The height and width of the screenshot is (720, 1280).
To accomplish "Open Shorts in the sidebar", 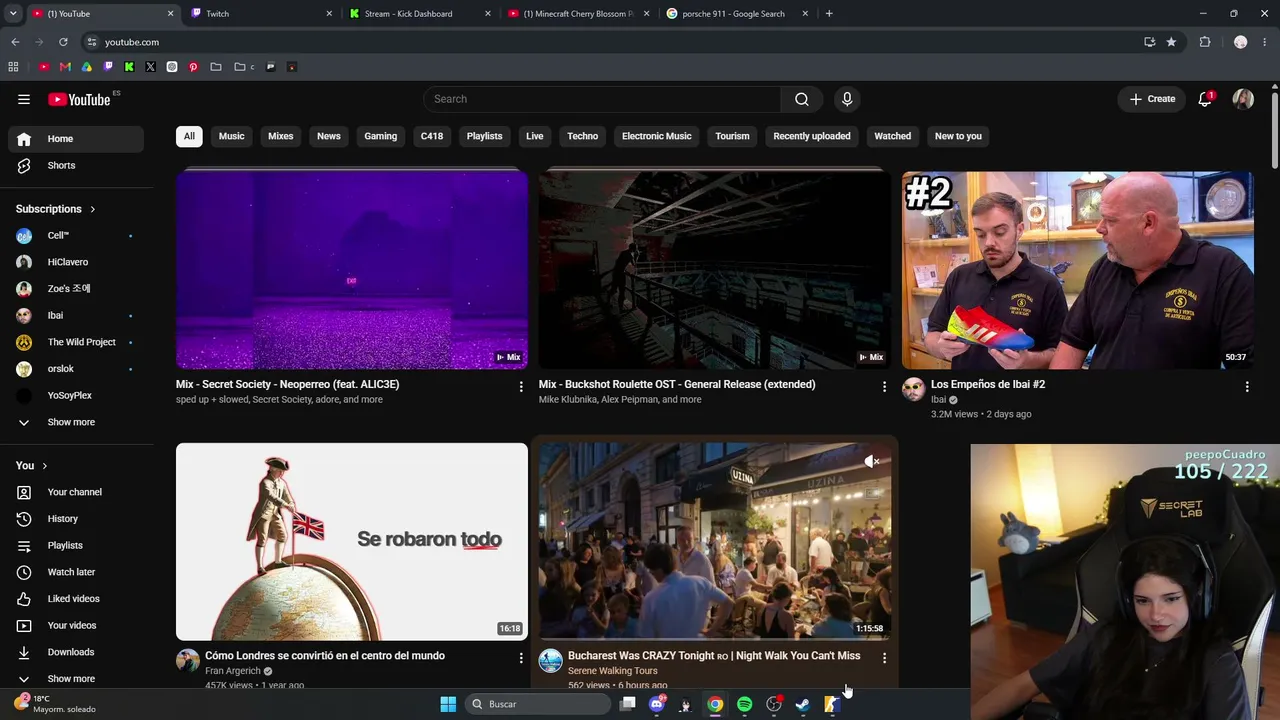I will pyautogui.click(x=76, y=166).
